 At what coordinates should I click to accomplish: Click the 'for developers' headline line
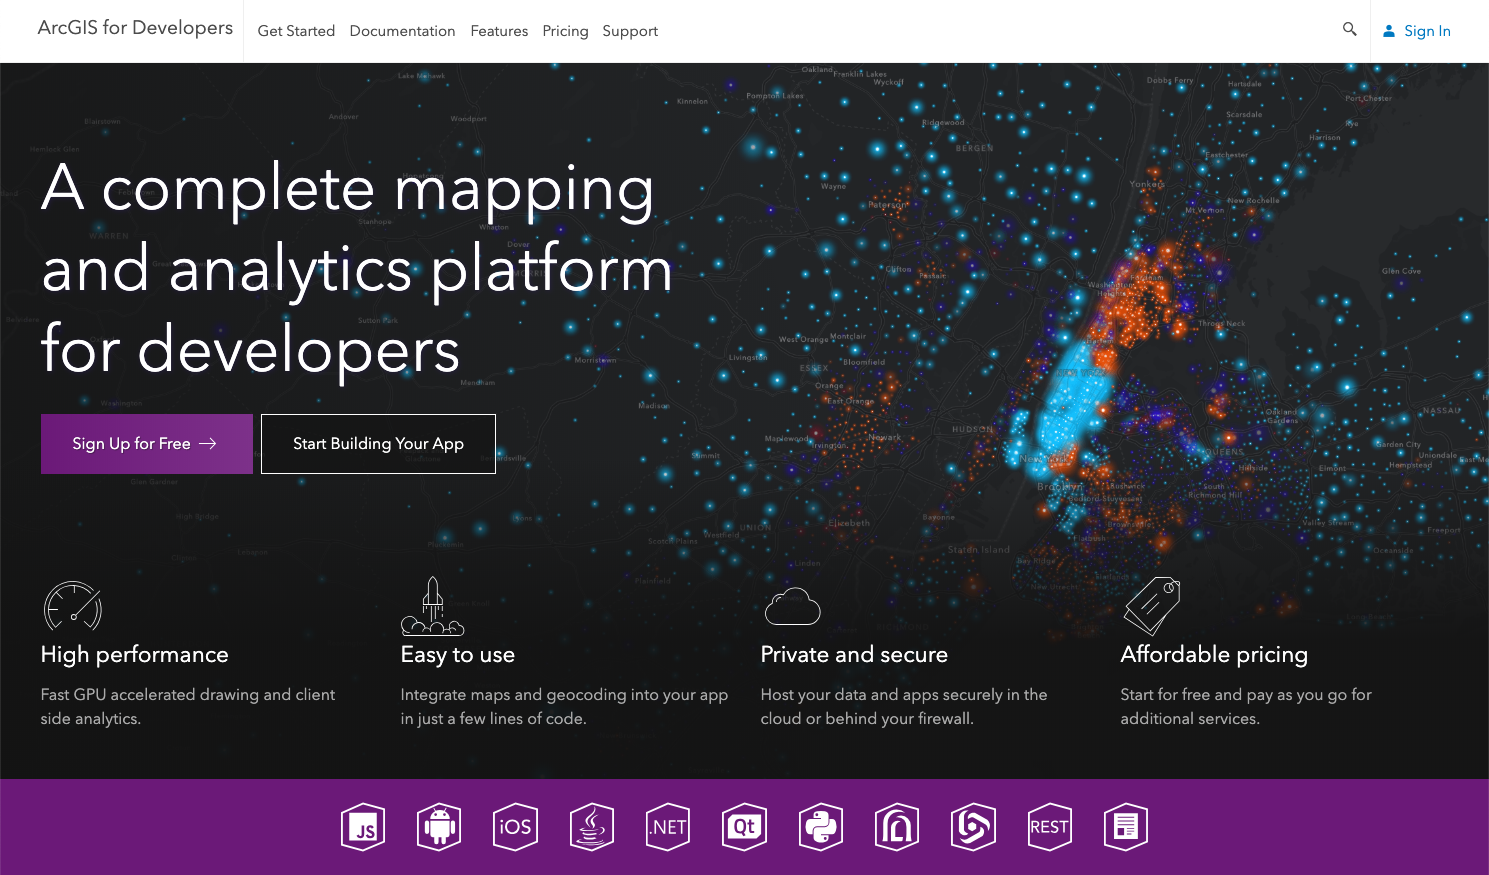pos(250,350)
